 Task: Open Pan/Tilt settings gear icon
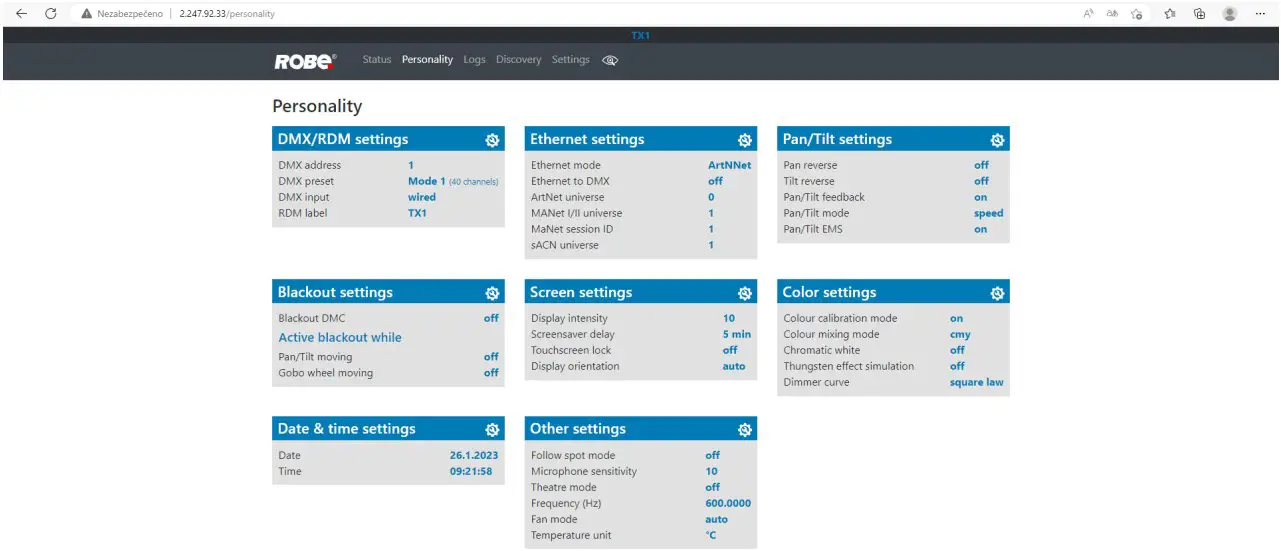[x=997, y=140]
